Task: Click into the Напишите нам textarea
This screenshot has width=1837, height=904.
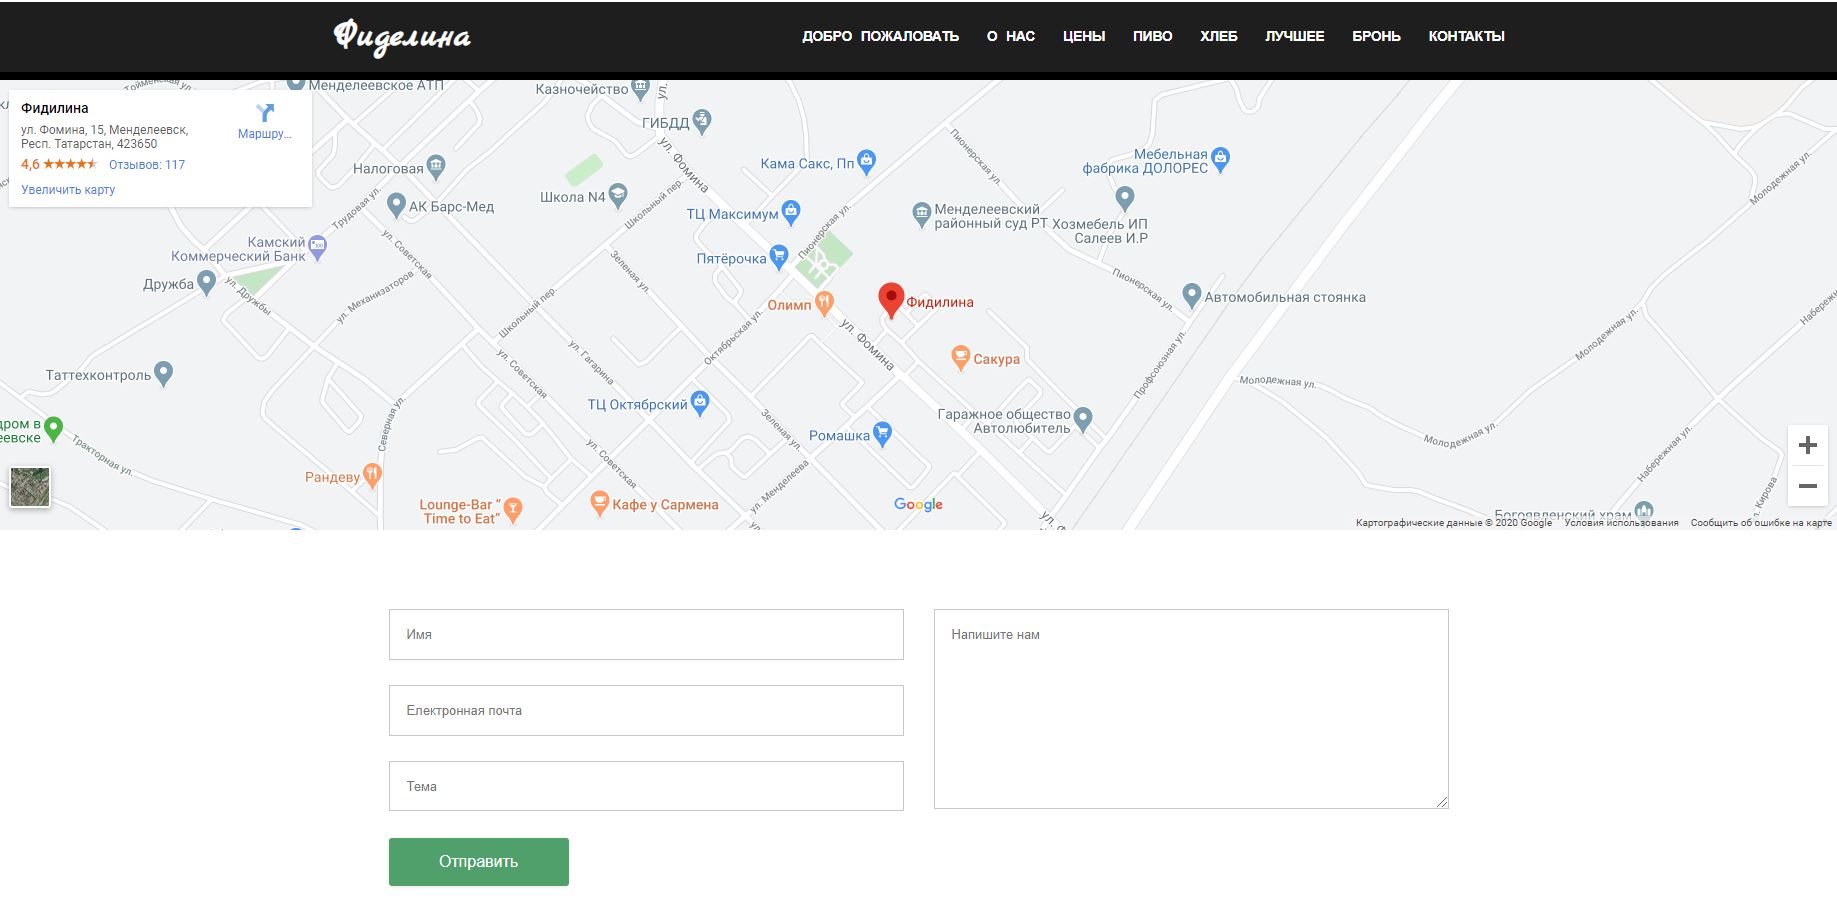Action: click(1190, 708)
